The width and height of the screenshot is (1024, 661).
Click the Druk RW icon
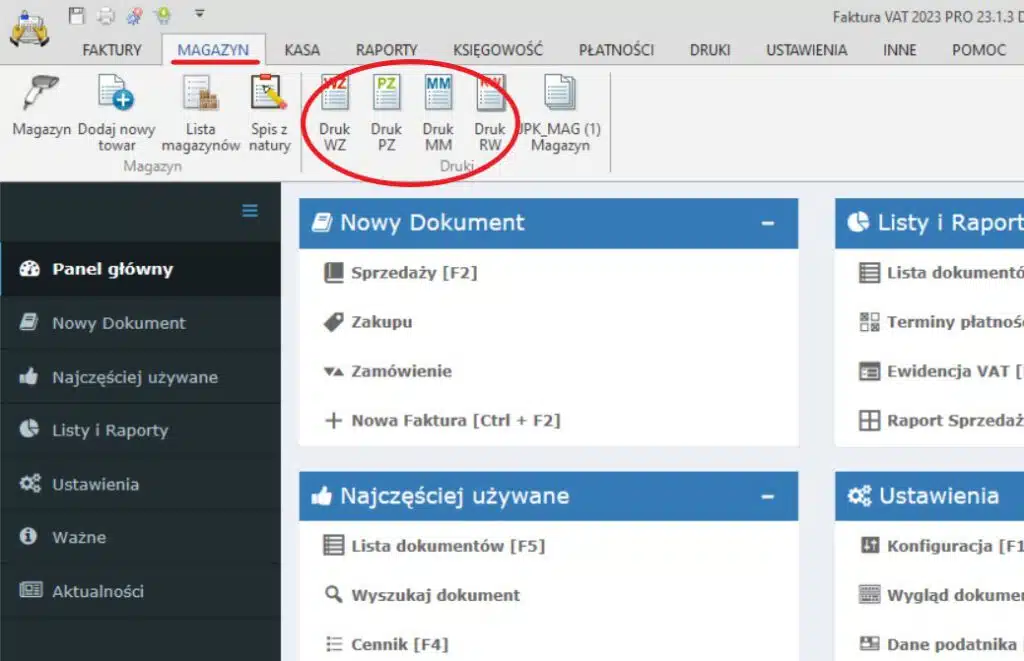point(490,96)
